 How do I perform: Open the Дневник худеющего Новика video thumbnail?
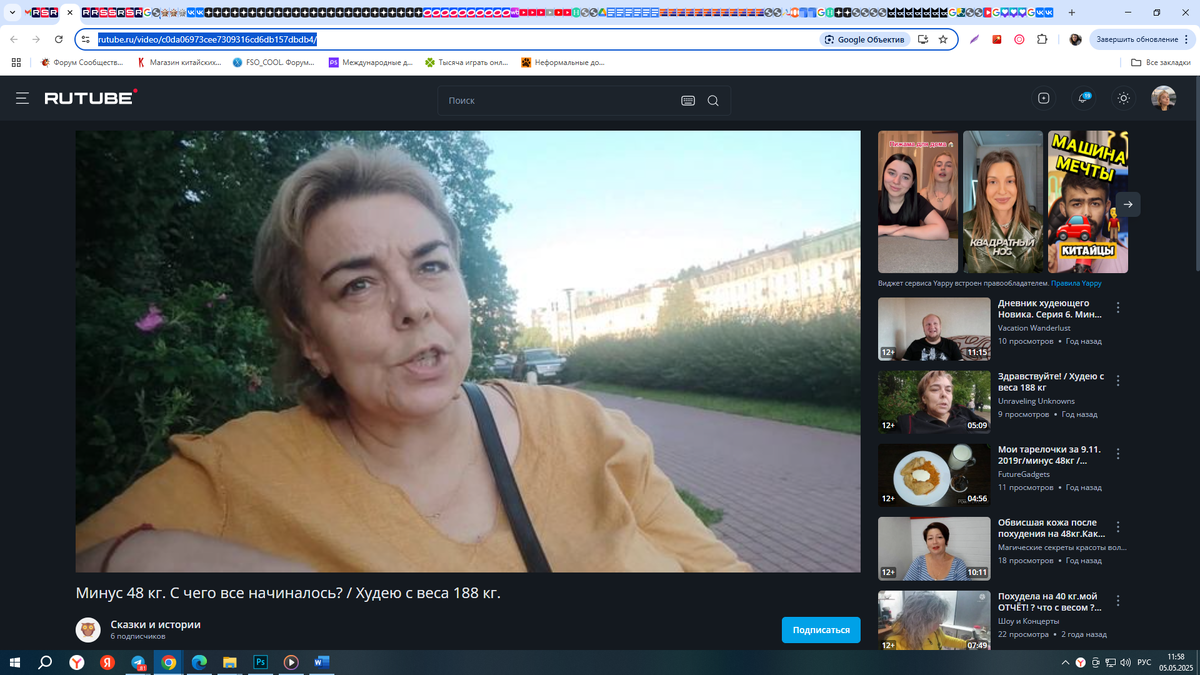pyautogui.click(x=934, y=329)
